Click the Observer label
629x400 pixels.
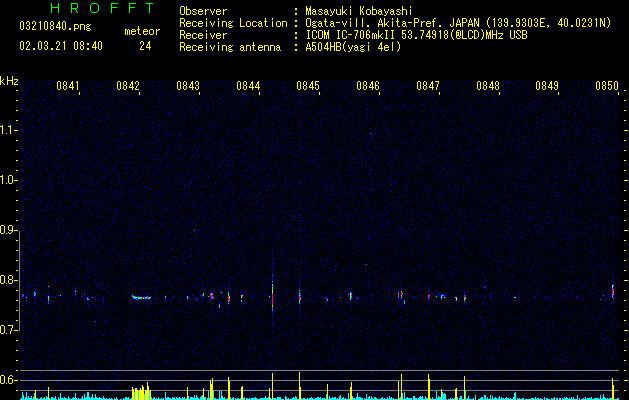pyautogui.click(x=203, y=11)
